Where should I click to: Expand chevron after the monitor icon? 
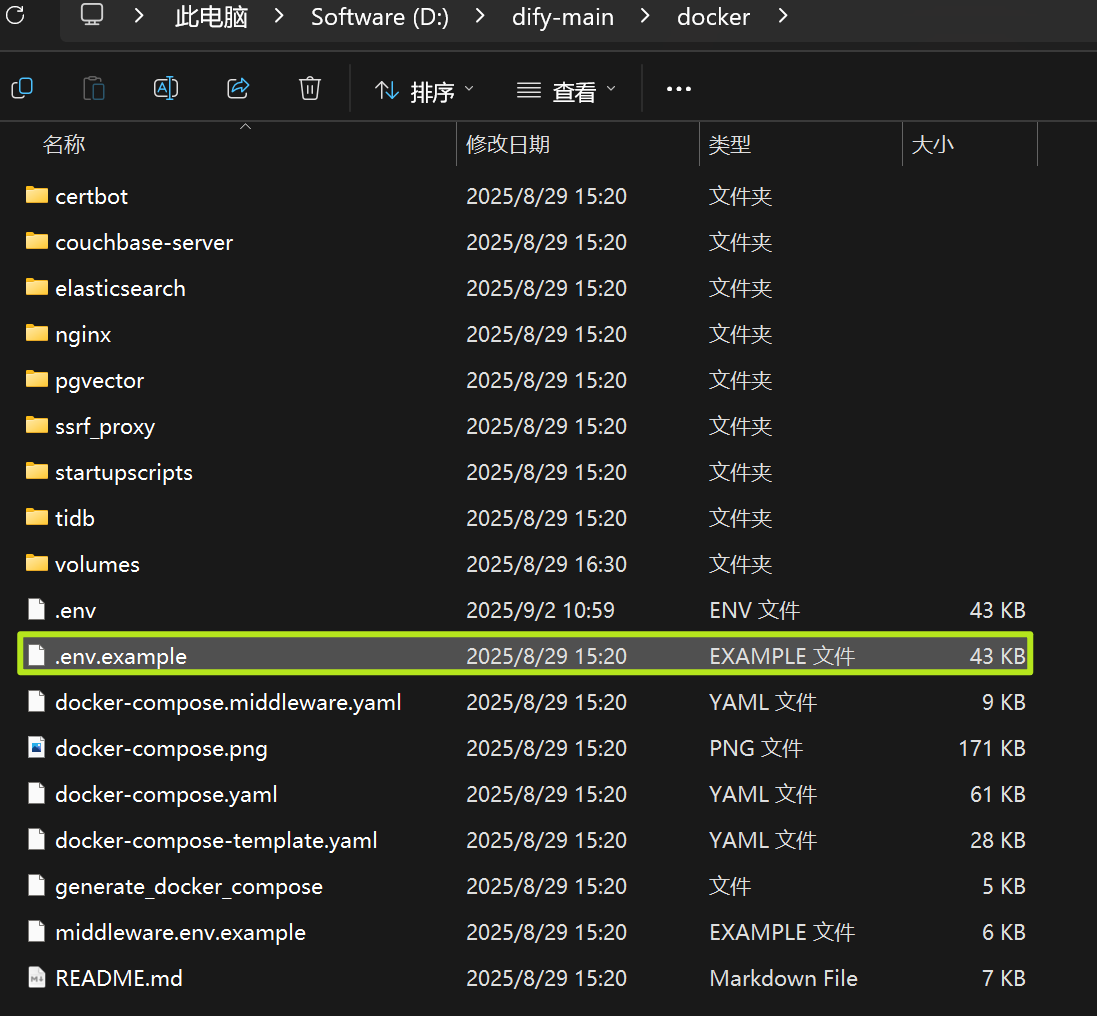pyautogui.click(x=139, y=15)
